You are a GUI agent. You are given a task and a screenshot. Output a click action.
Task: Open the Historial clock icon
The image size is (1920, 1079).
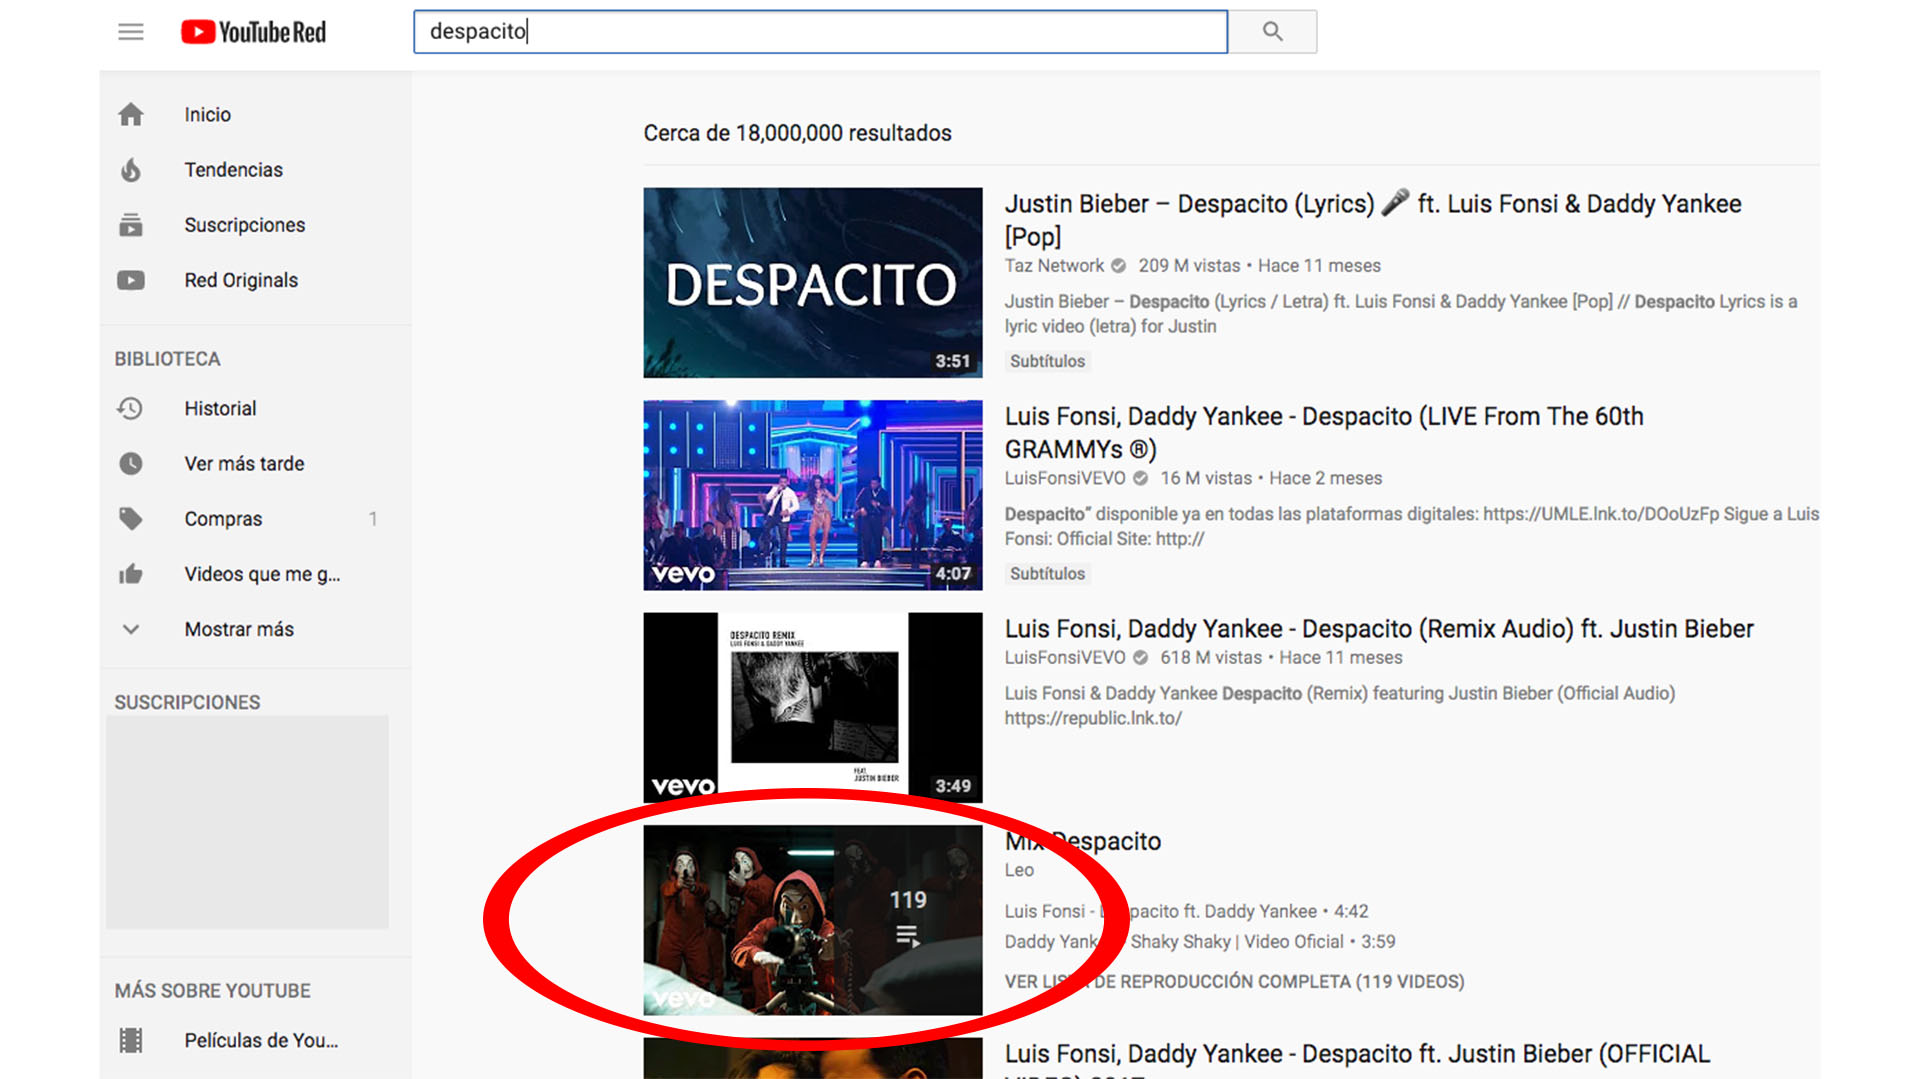pyautogui.click(x=131, y=408)
